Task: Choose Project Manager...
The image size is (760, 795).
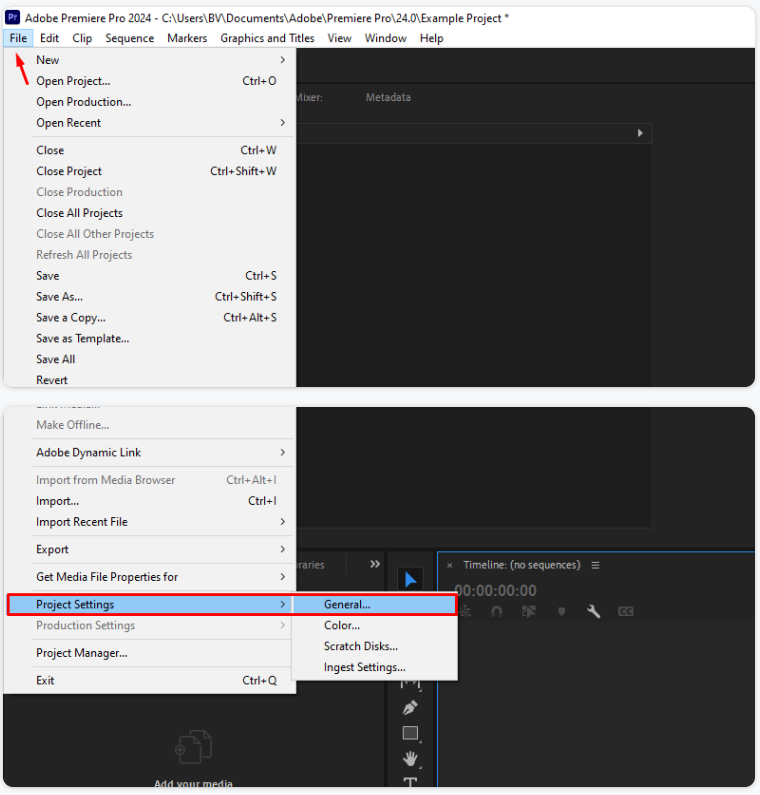Action: pos(150,653)
